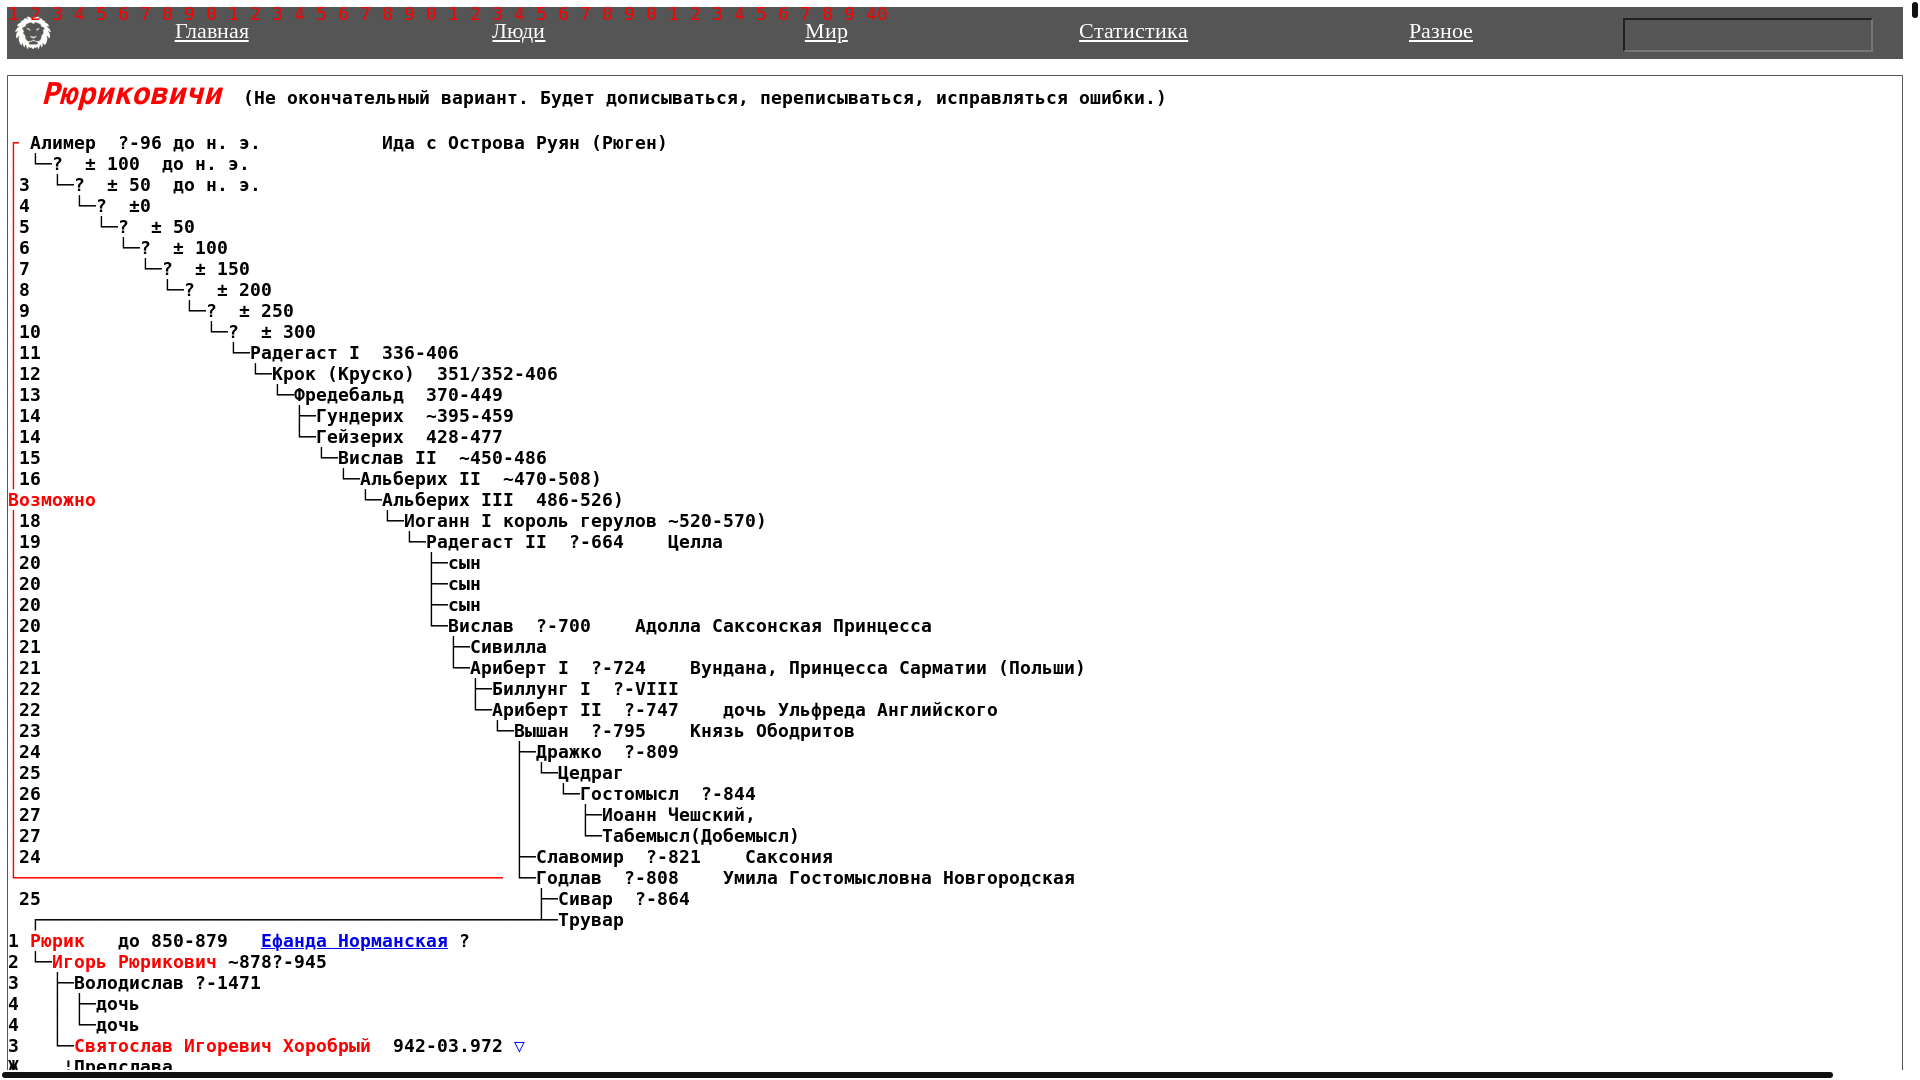The height and width of the screenshot is (1080, 1920).
Task: Click the red Возможно label
Action: 52,500
